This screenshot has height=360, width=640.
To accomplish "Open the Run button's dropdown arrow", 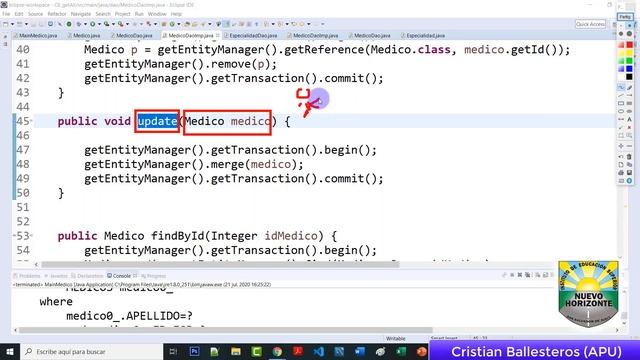I will 100,24.
